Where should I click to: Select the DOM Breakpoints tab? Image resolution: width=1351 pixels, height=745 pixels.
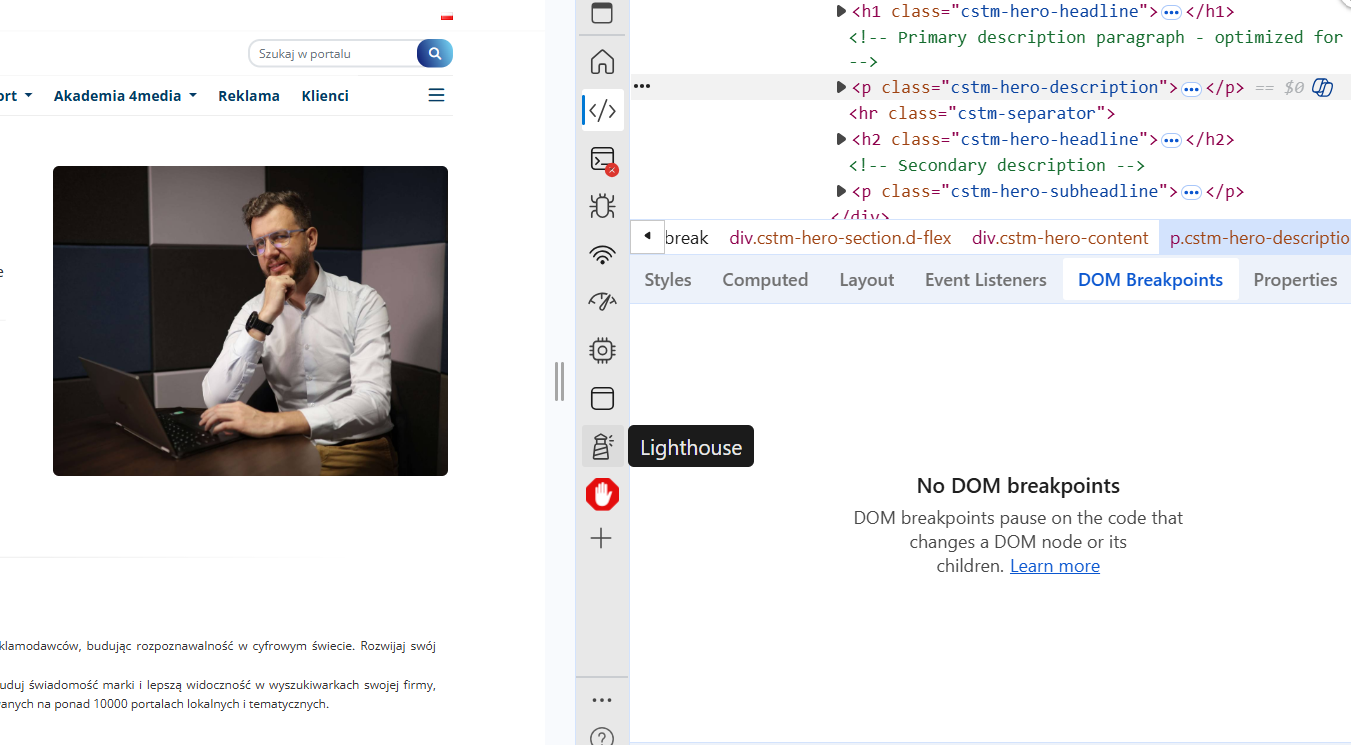click(x=1150, y=280)
